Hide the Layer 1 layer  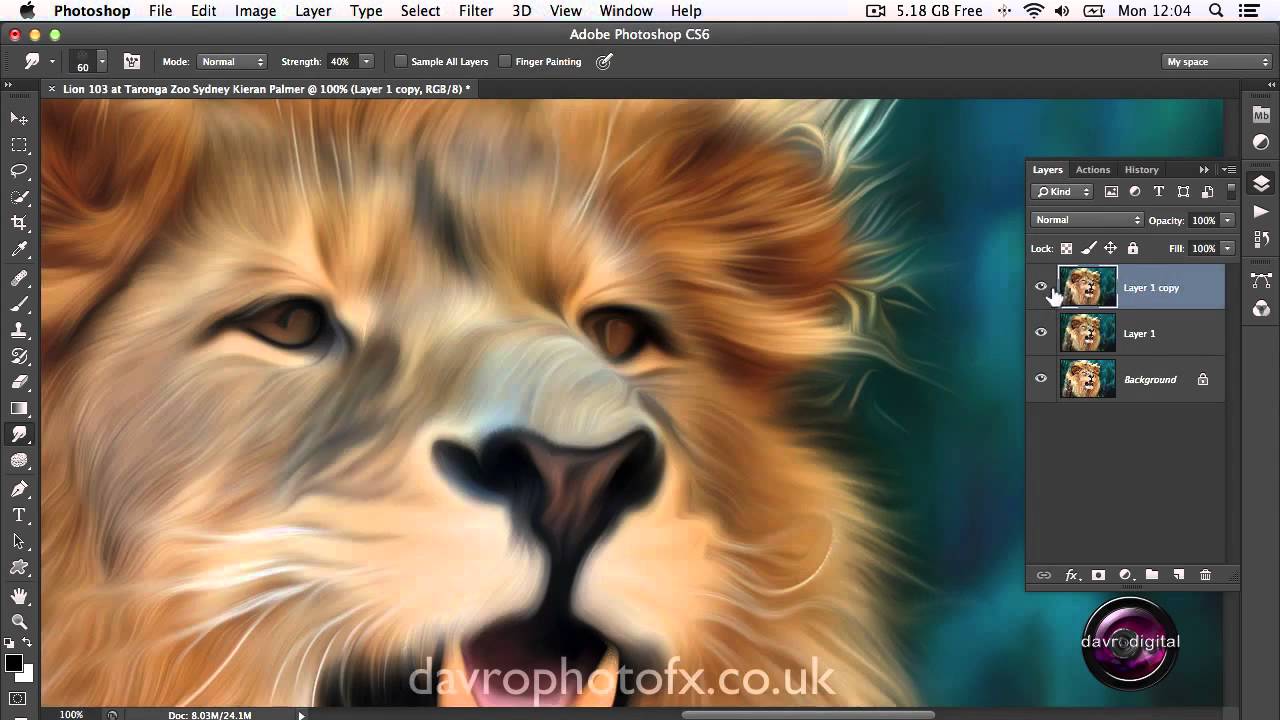pos(1041,333)
